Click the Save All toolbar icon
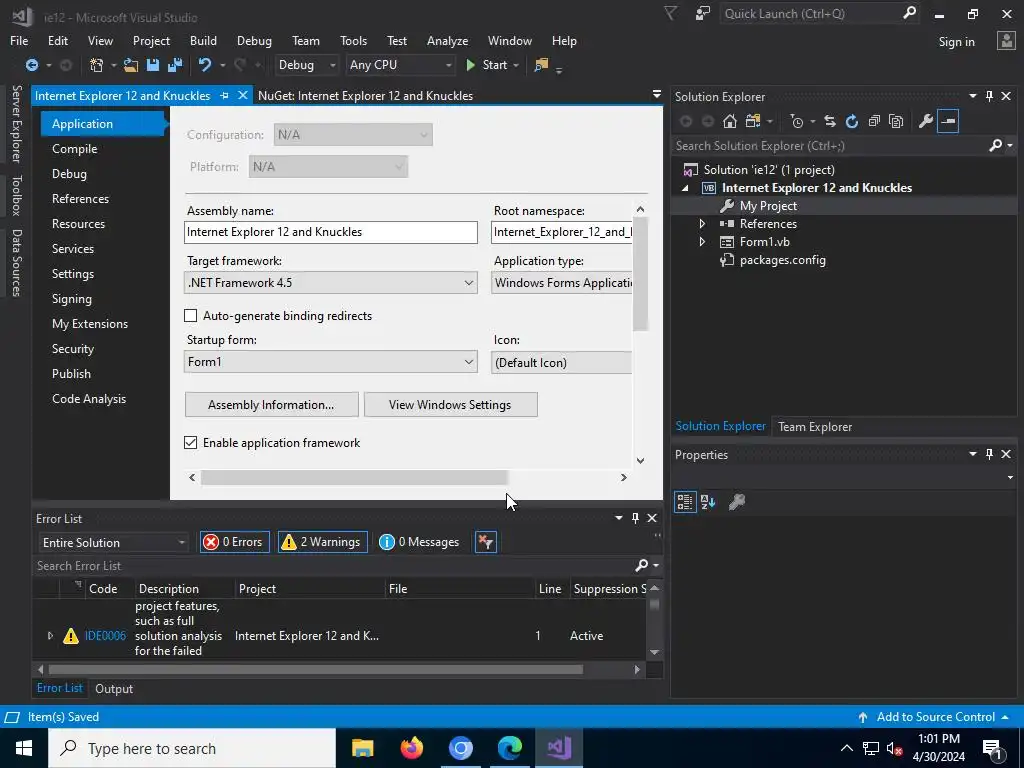The image size is (1024, 768). [x=175, y=65]
